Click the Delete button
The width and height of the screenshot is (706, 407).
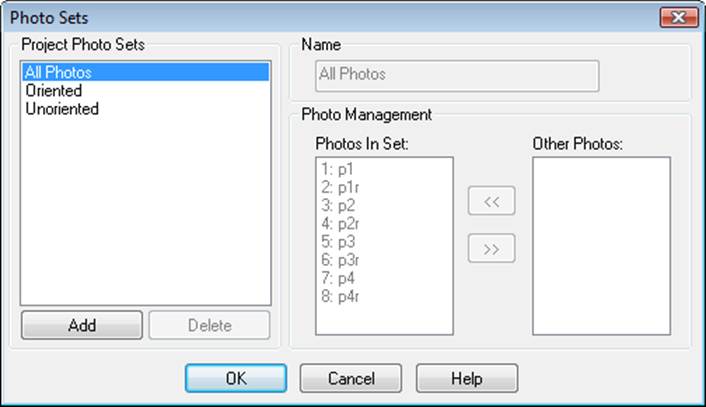[x=209, y=325]
